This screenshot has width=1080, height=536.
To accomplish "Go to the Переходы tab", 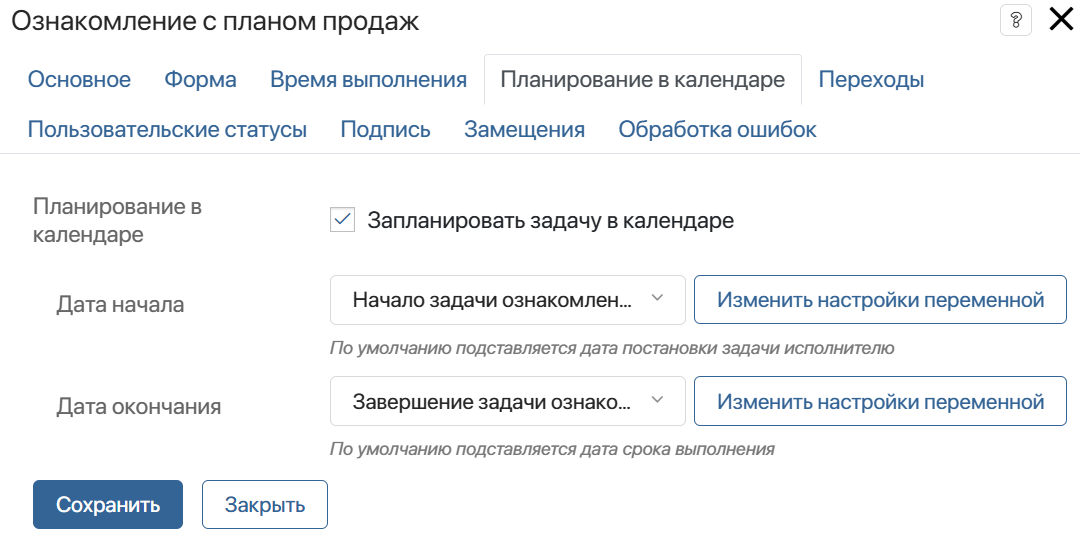I will (871, 79).
